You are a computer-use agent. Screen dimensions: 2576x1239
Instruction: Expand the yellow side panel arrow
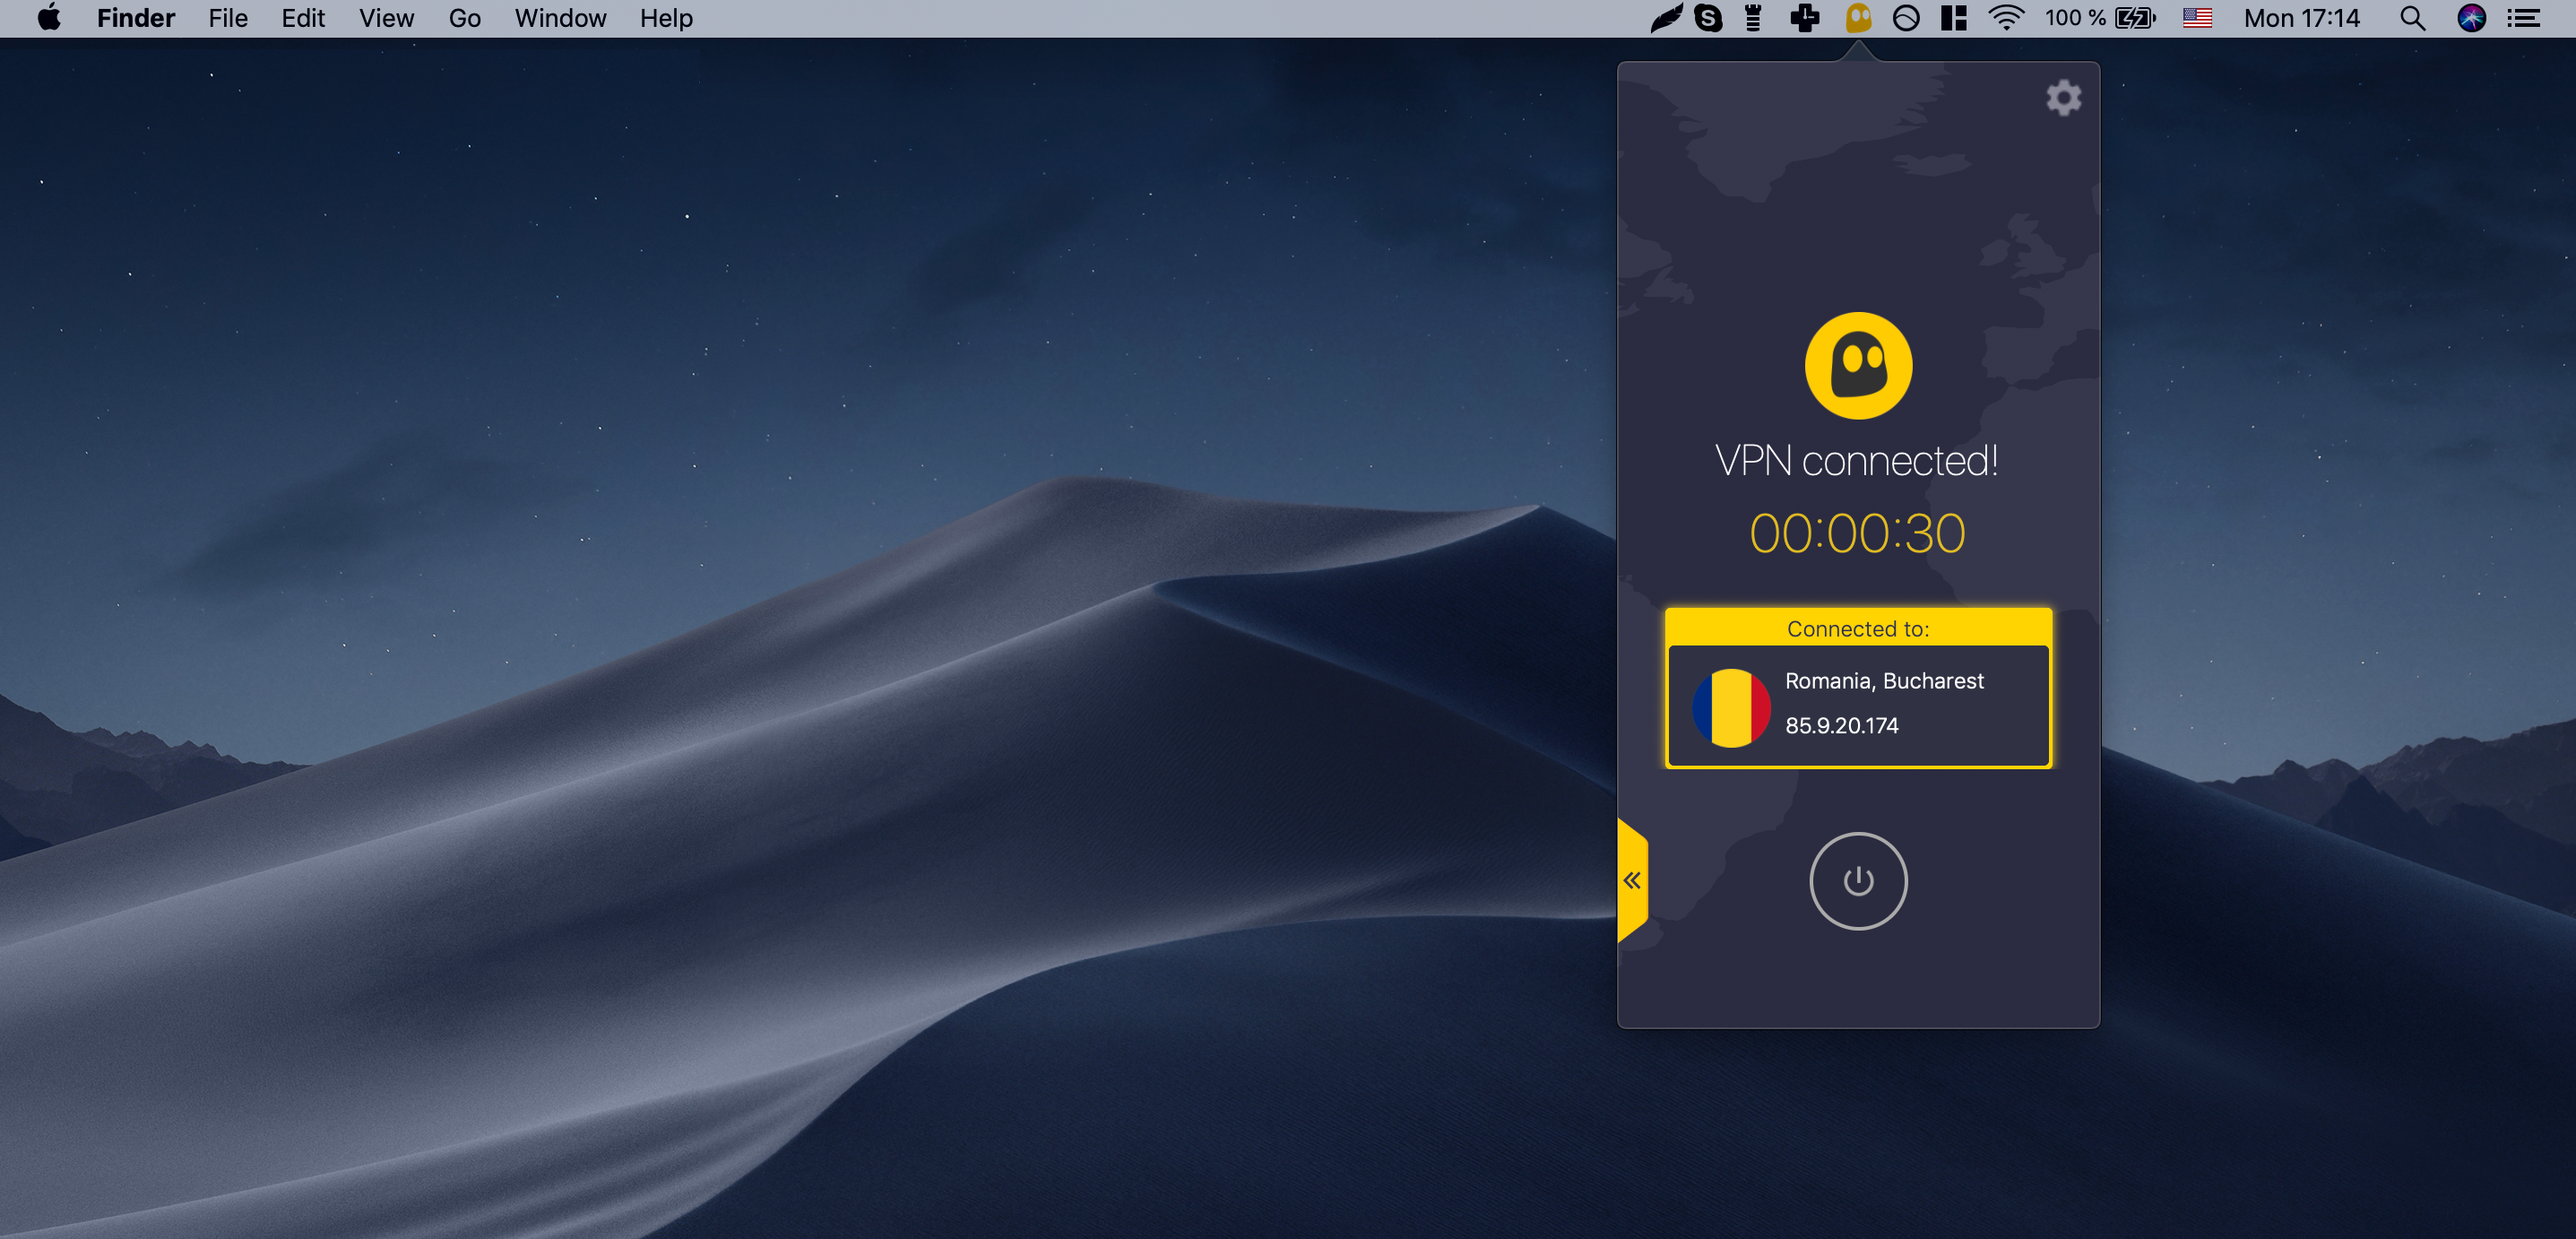coord(1632,880)
